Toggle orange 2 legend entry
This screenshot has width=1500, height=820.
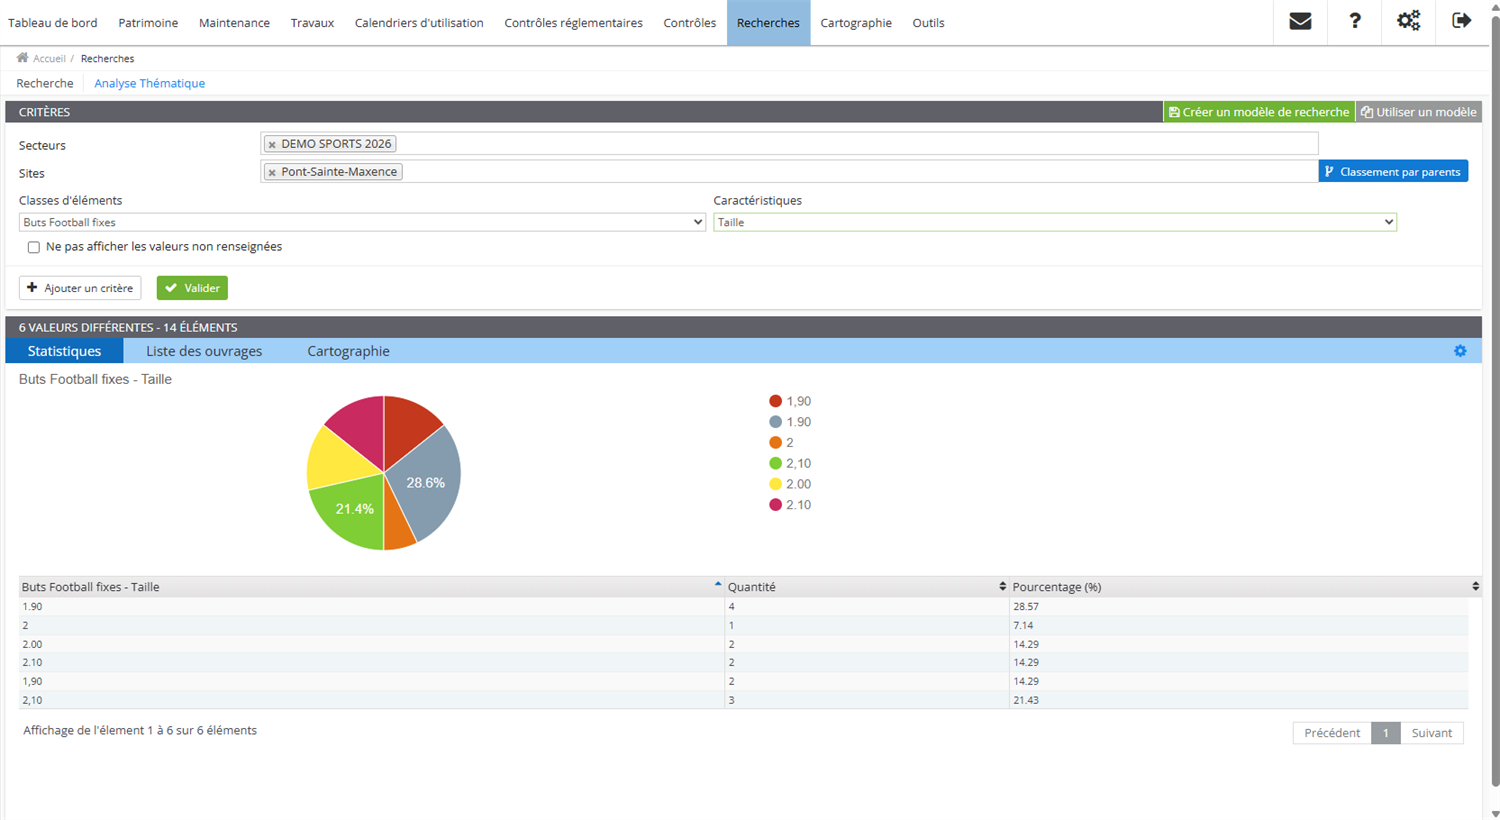click(781, 443)
